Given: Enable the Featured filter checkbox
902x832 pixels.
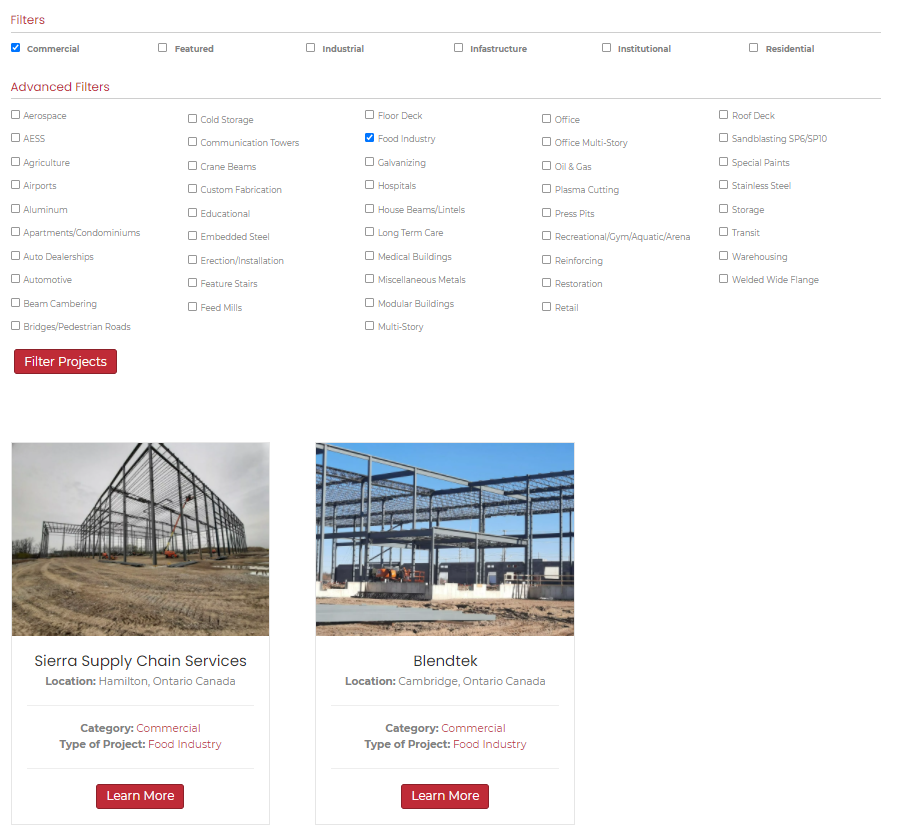Looking at the screenshot, I should click(163, 48).
